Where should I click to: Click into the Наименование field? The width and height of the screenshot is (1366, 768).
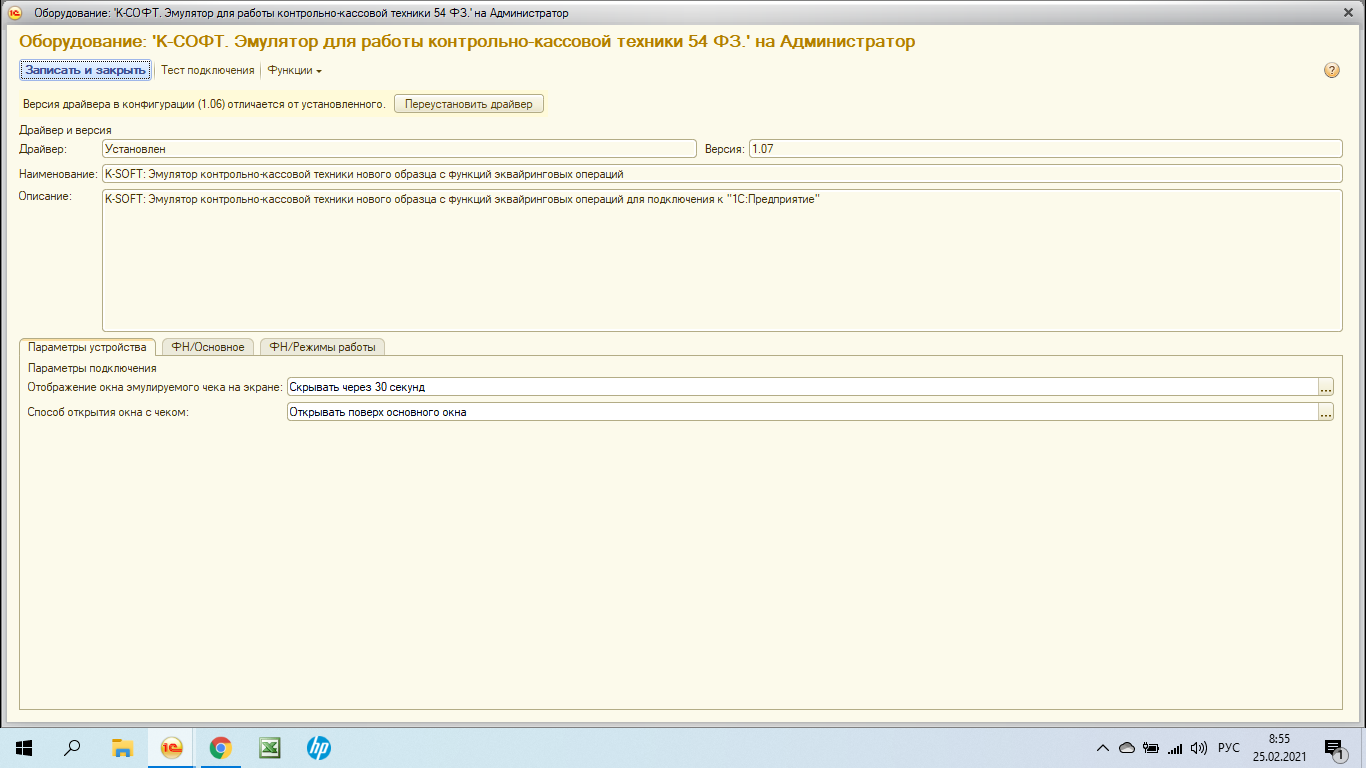[x=722, y=174]
